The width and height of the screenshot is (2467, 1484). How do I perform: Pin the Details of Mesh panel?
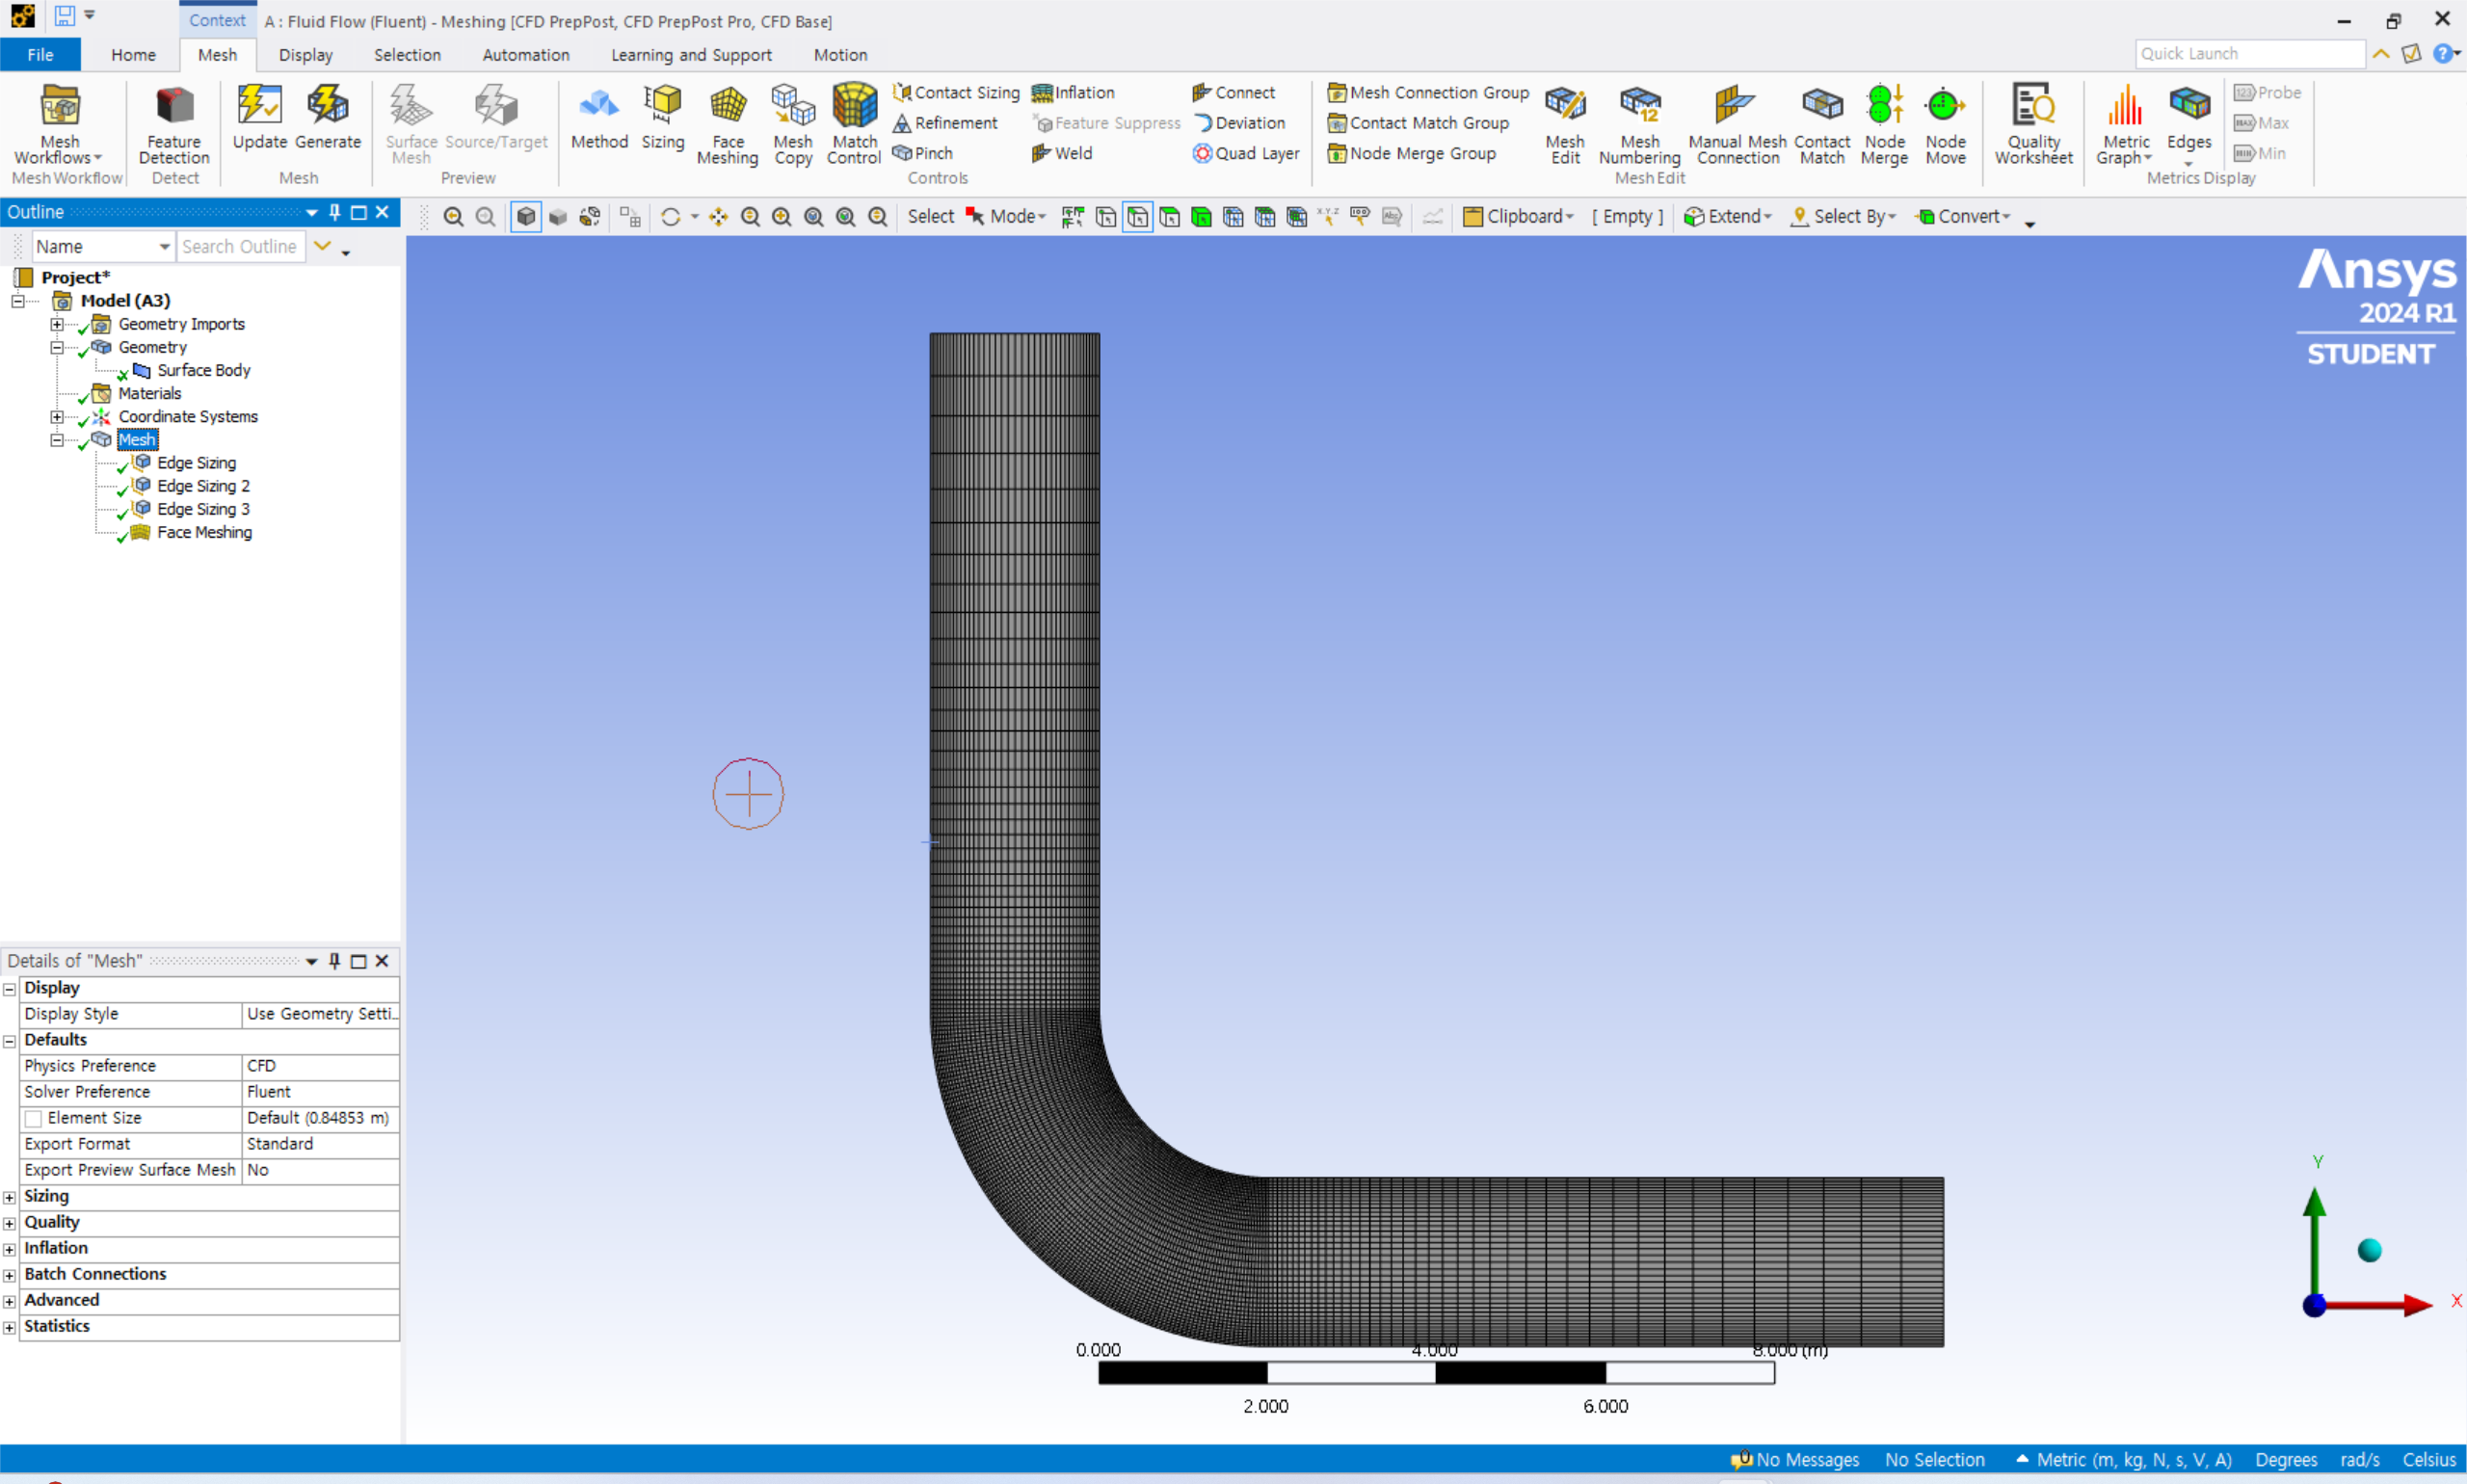[x=335, y=961]
